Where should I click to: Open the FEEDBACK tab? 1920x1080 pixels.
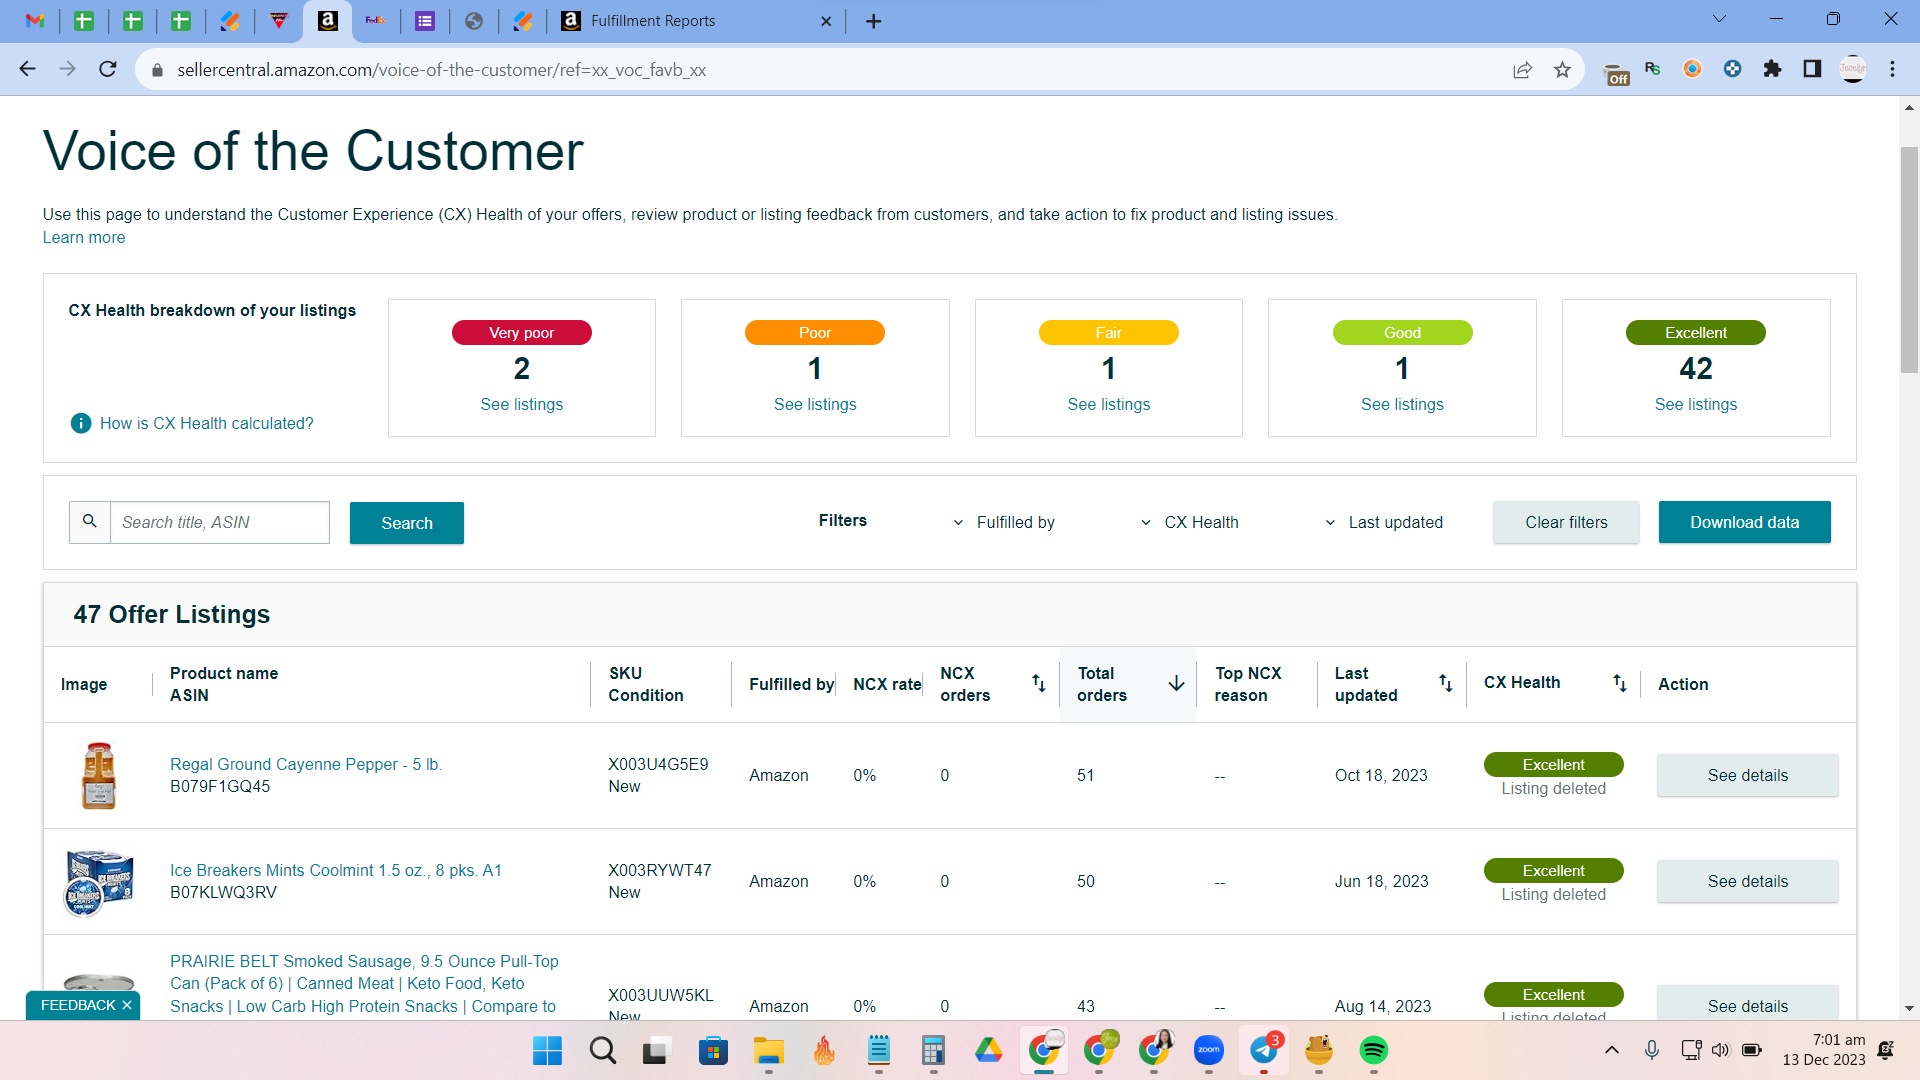click(78, 1005)
